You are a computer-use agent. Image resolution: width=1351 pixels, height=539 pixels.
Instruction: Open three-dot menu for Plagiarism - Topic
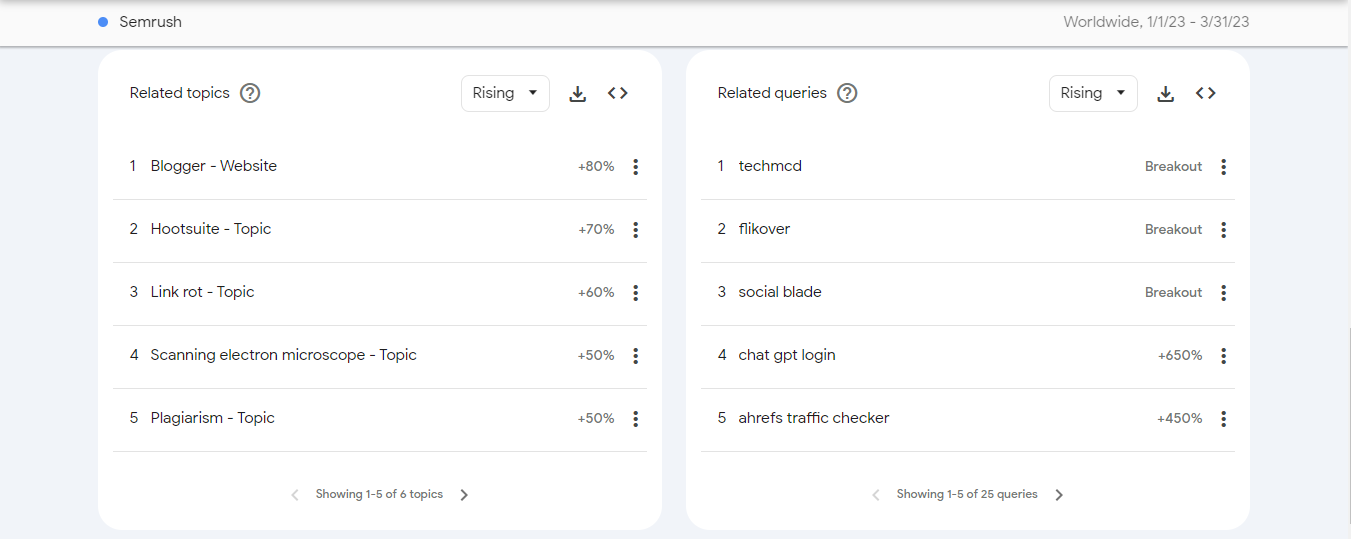coord(635,419)
